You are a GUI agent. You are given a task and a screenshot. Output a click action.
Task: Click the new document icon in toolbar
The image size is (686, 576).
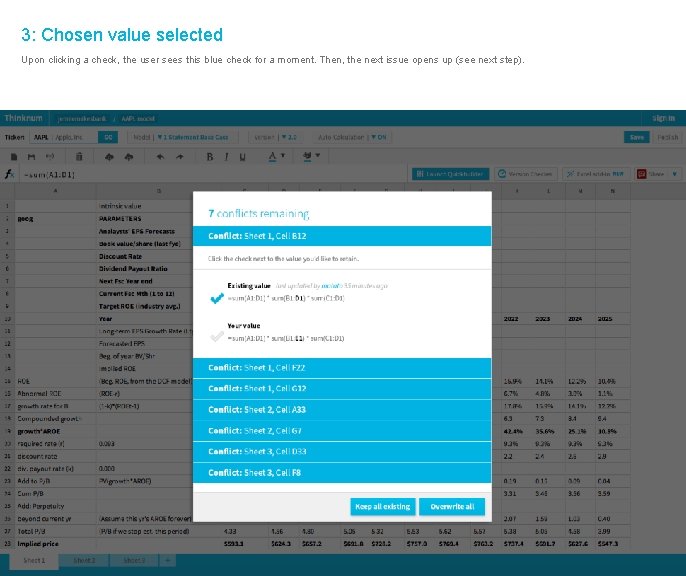point(14,156)
